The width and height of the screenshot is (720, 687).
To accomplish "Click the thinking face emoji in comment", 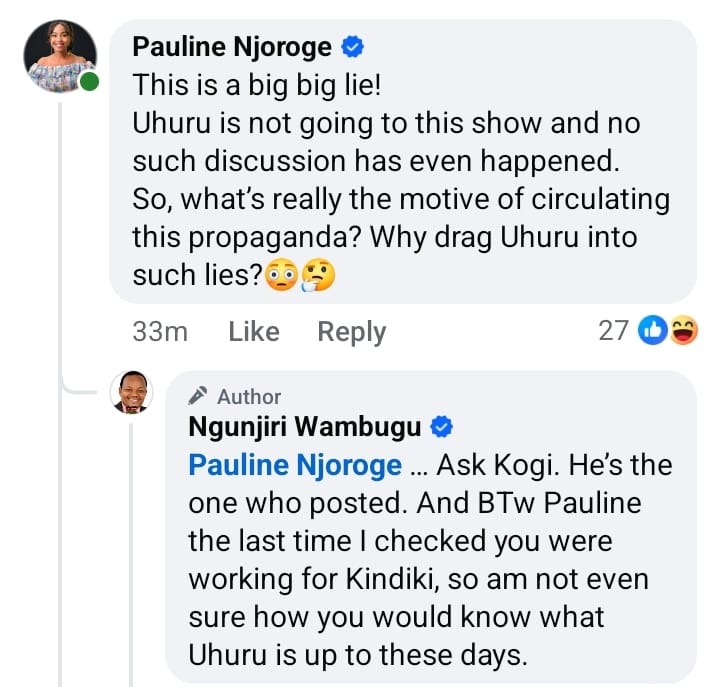I will (319, 276).
